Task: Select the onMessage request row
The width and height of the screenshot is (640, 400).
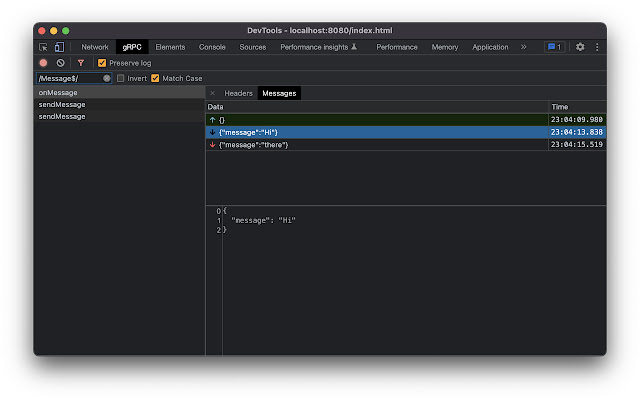Action: coord(119,93)
